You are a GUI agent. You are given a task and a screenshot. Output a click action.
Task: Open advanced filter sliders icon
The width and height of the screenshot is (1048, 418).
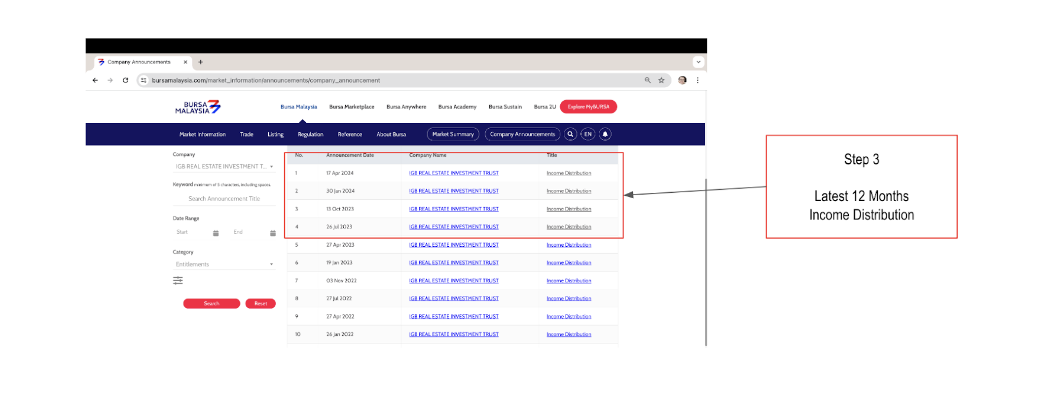click(178, 281)
